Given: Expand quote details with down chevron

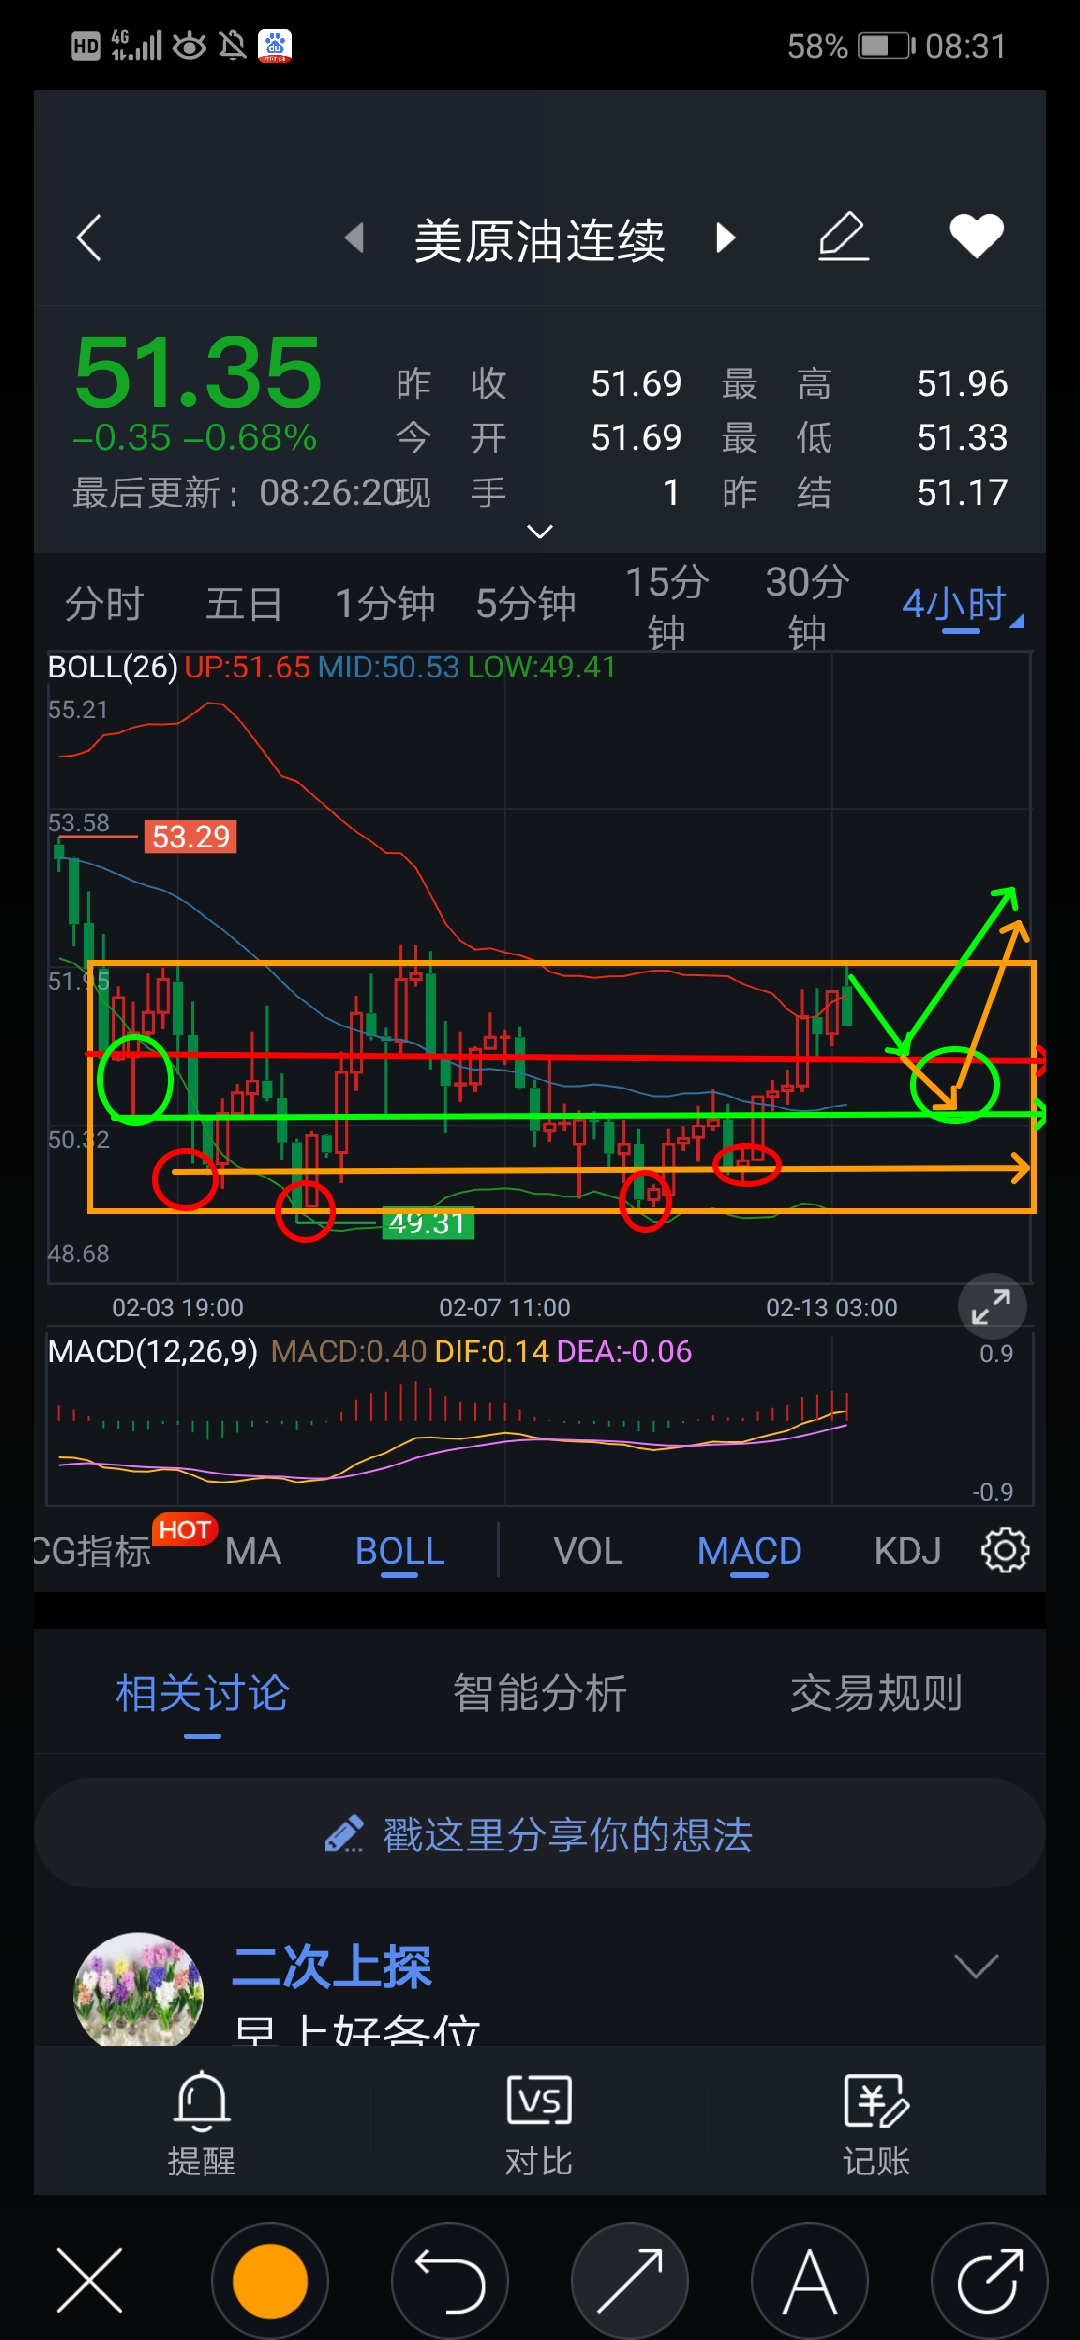Looking at the screenshot, I should 540,531.
